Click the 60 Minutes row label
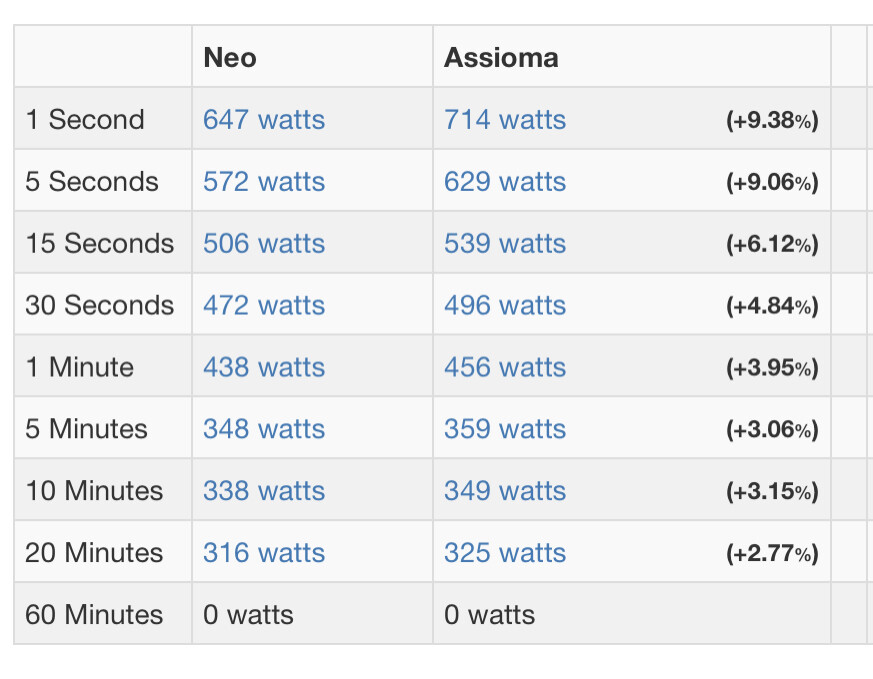Viewport: 873px width, 679px height. pyautogui.click(x=94, y=614)
